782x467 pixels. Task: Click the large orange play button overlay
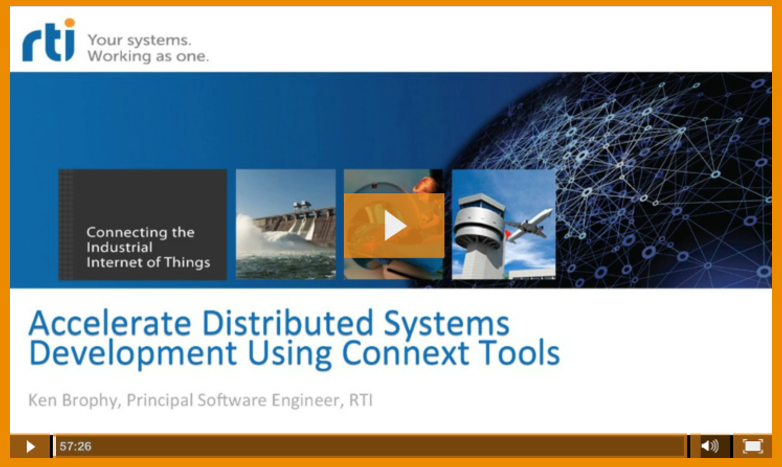pos(394,226)
